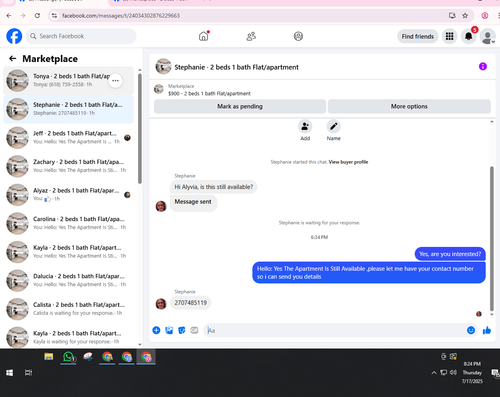Open Task View on the taskbar
The width and height of the screenshot is (500, 397).
[29, 373]
